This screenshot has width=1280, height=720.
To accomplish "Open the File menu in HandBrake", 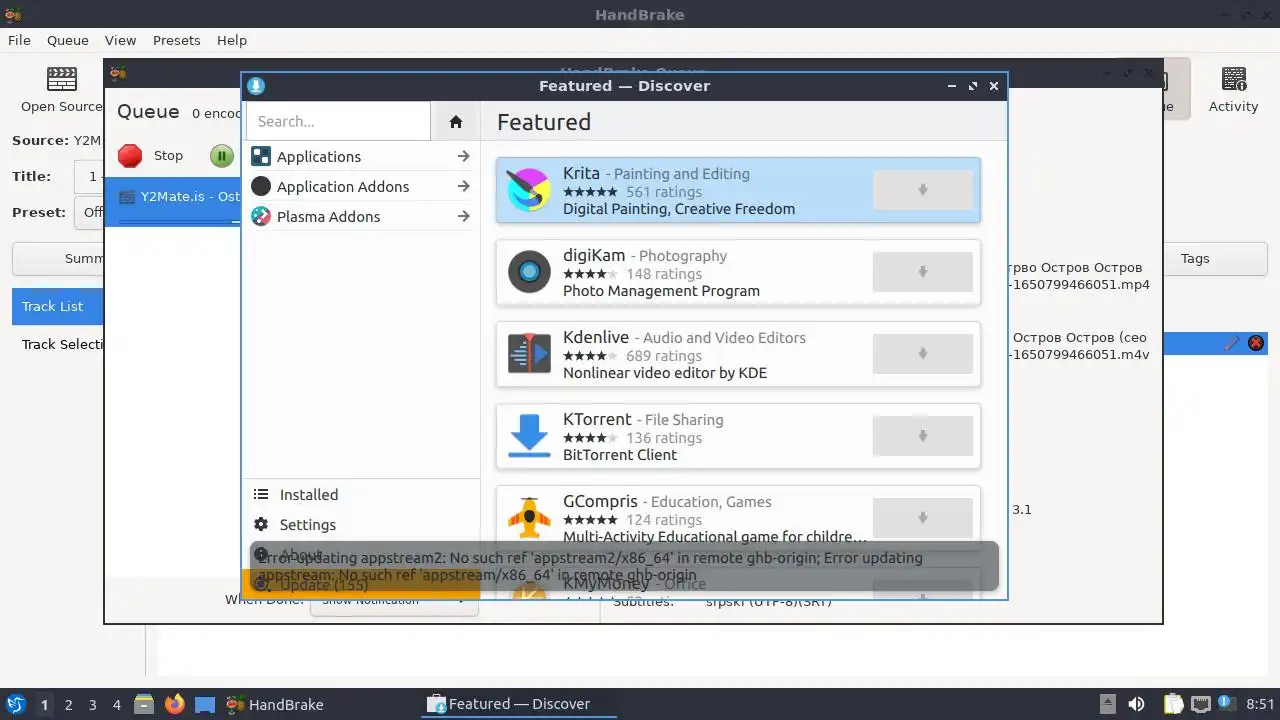I will [x=19, y=40].
